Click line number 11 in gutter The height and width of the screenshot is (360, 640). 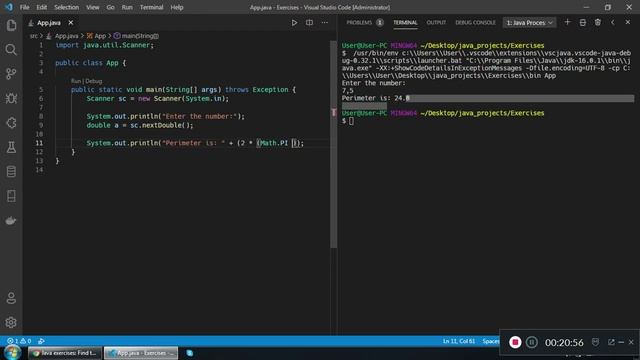tap(39, 143)
